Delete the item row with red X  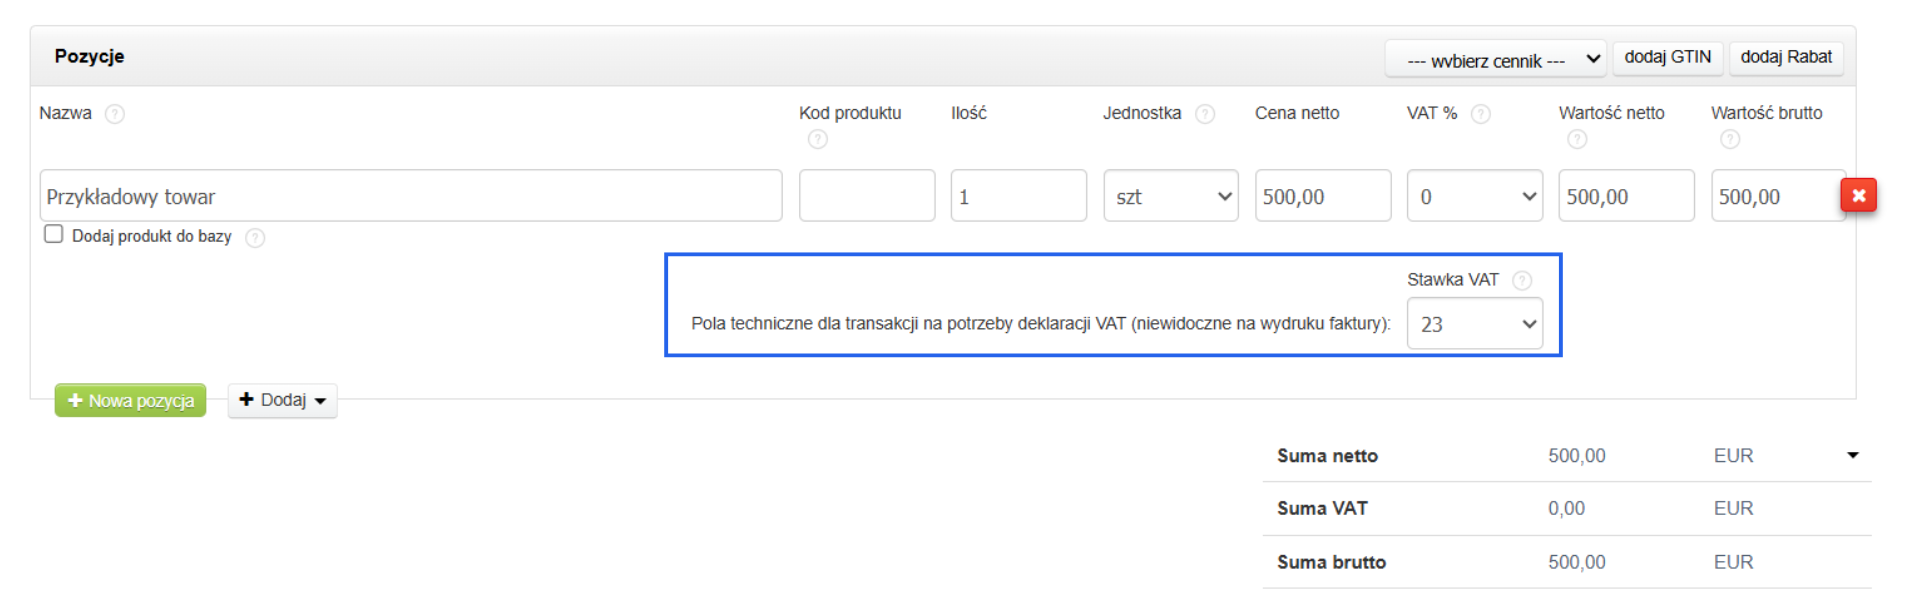(x=1858, y=195)
